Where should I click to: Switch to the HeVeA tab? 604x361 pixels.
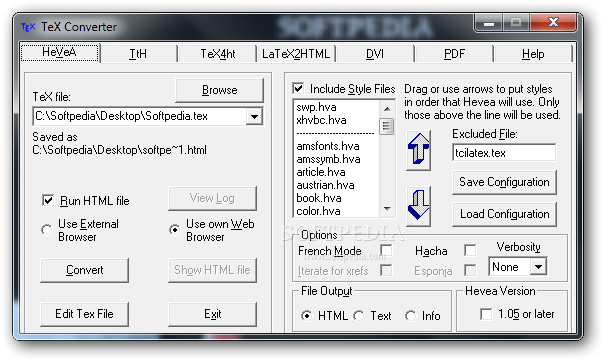click(x=60, y=52)
